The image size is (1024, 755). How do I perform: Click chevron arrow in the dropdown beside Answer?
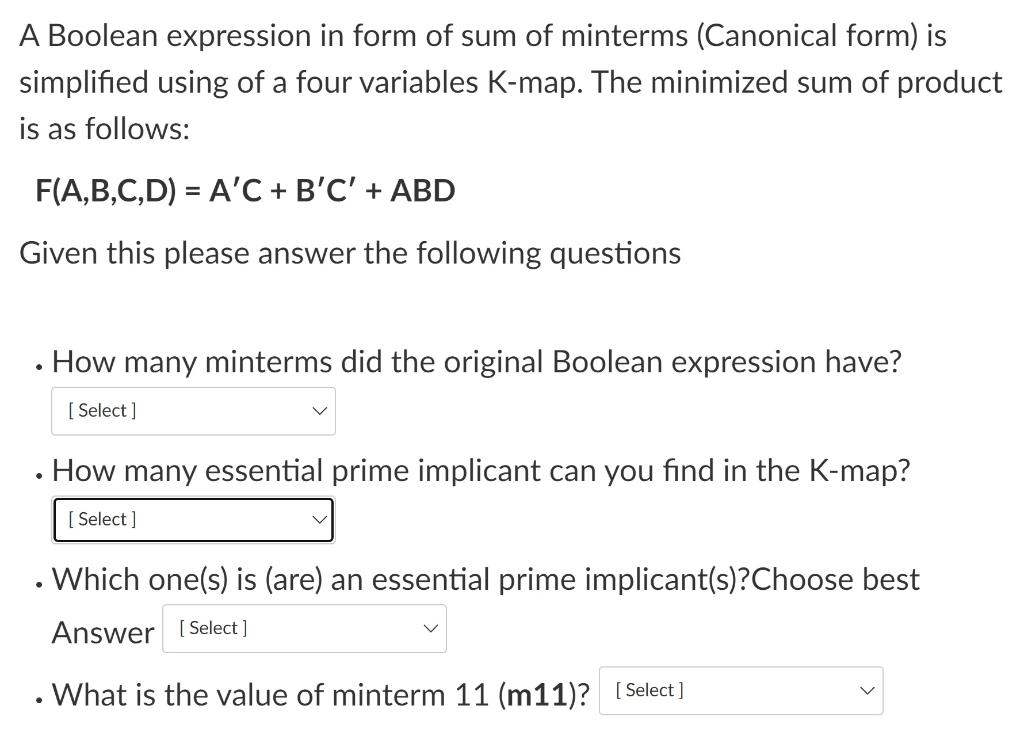pos(430,629)
